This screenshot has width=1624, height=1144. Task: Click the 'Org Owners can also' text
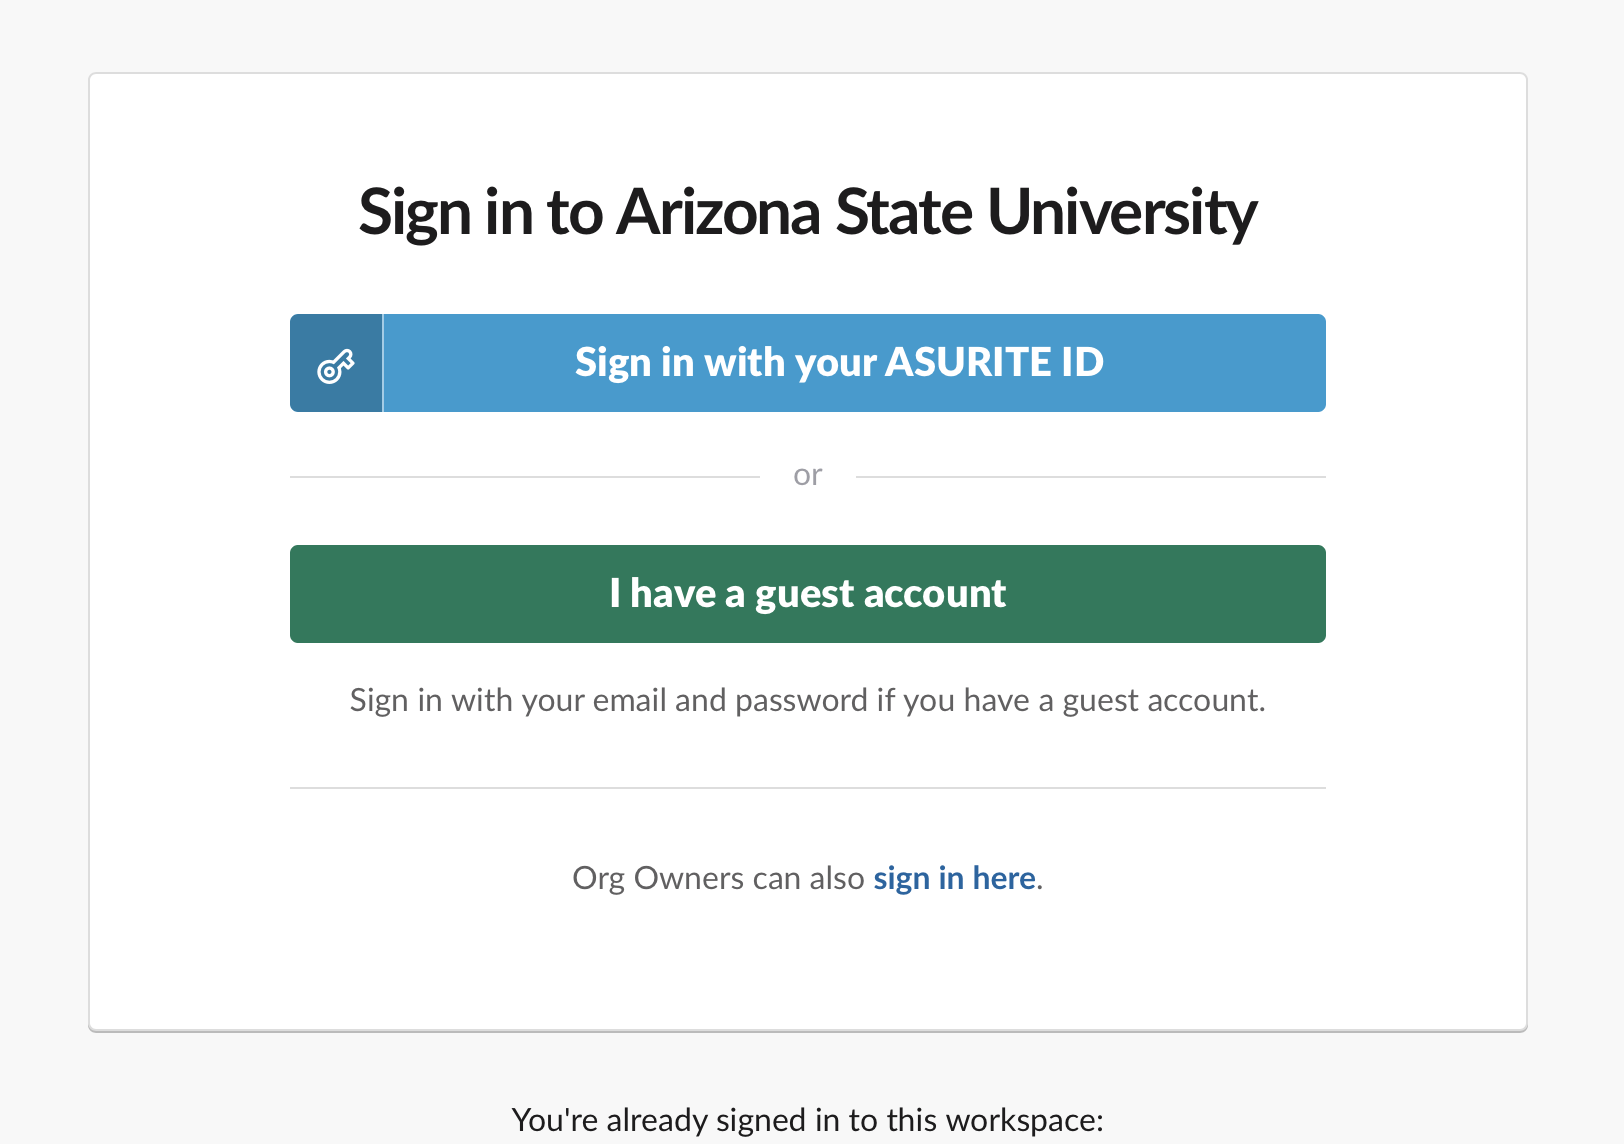pos(717,878)
